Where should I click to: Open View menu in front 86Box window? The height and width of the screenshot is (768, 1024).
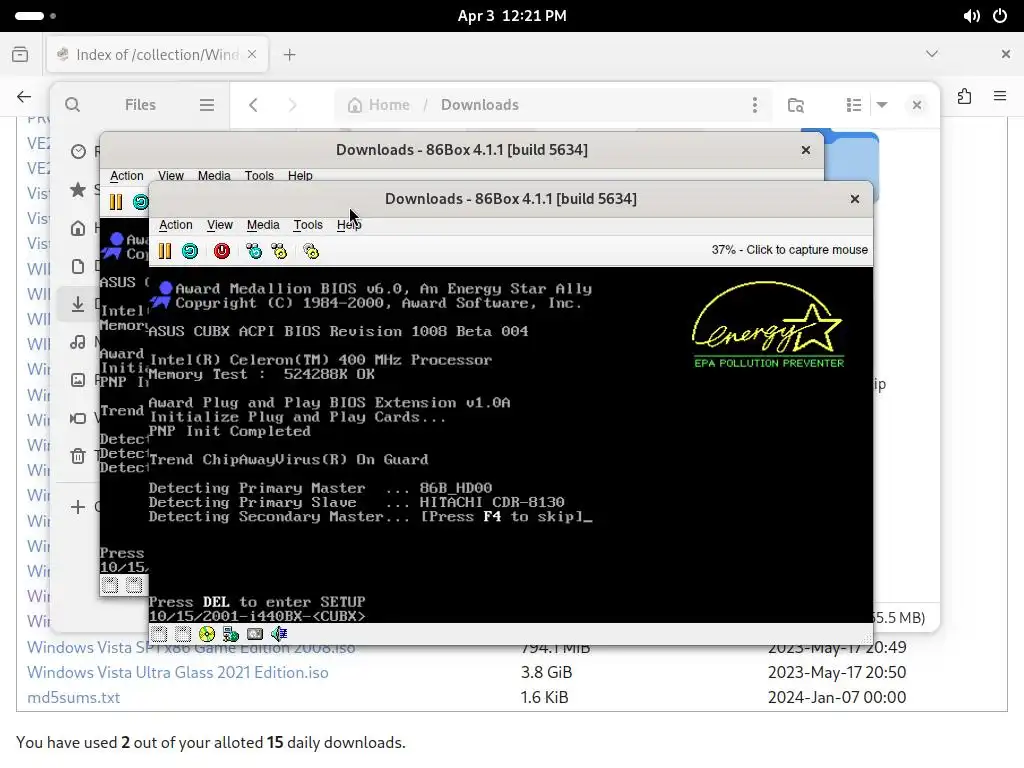[219, 225]
